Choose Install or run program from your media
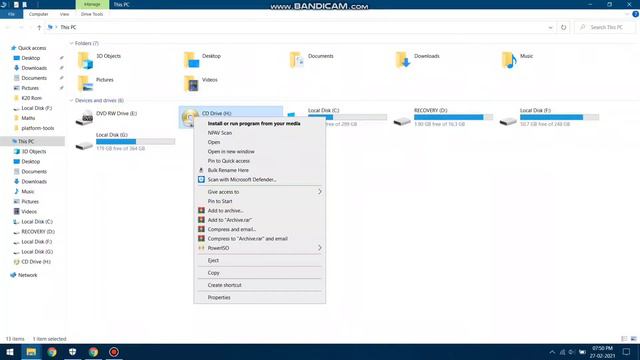Viewport: 640px width, 360px height. (x=254, y=123)
